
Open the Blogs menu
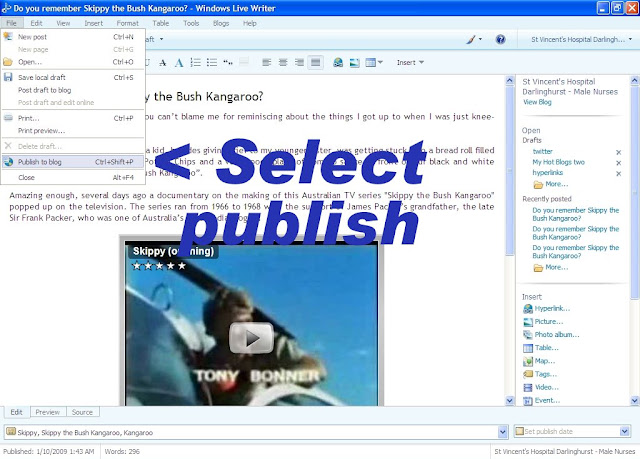pyautogui.click(x=221, y=23)
